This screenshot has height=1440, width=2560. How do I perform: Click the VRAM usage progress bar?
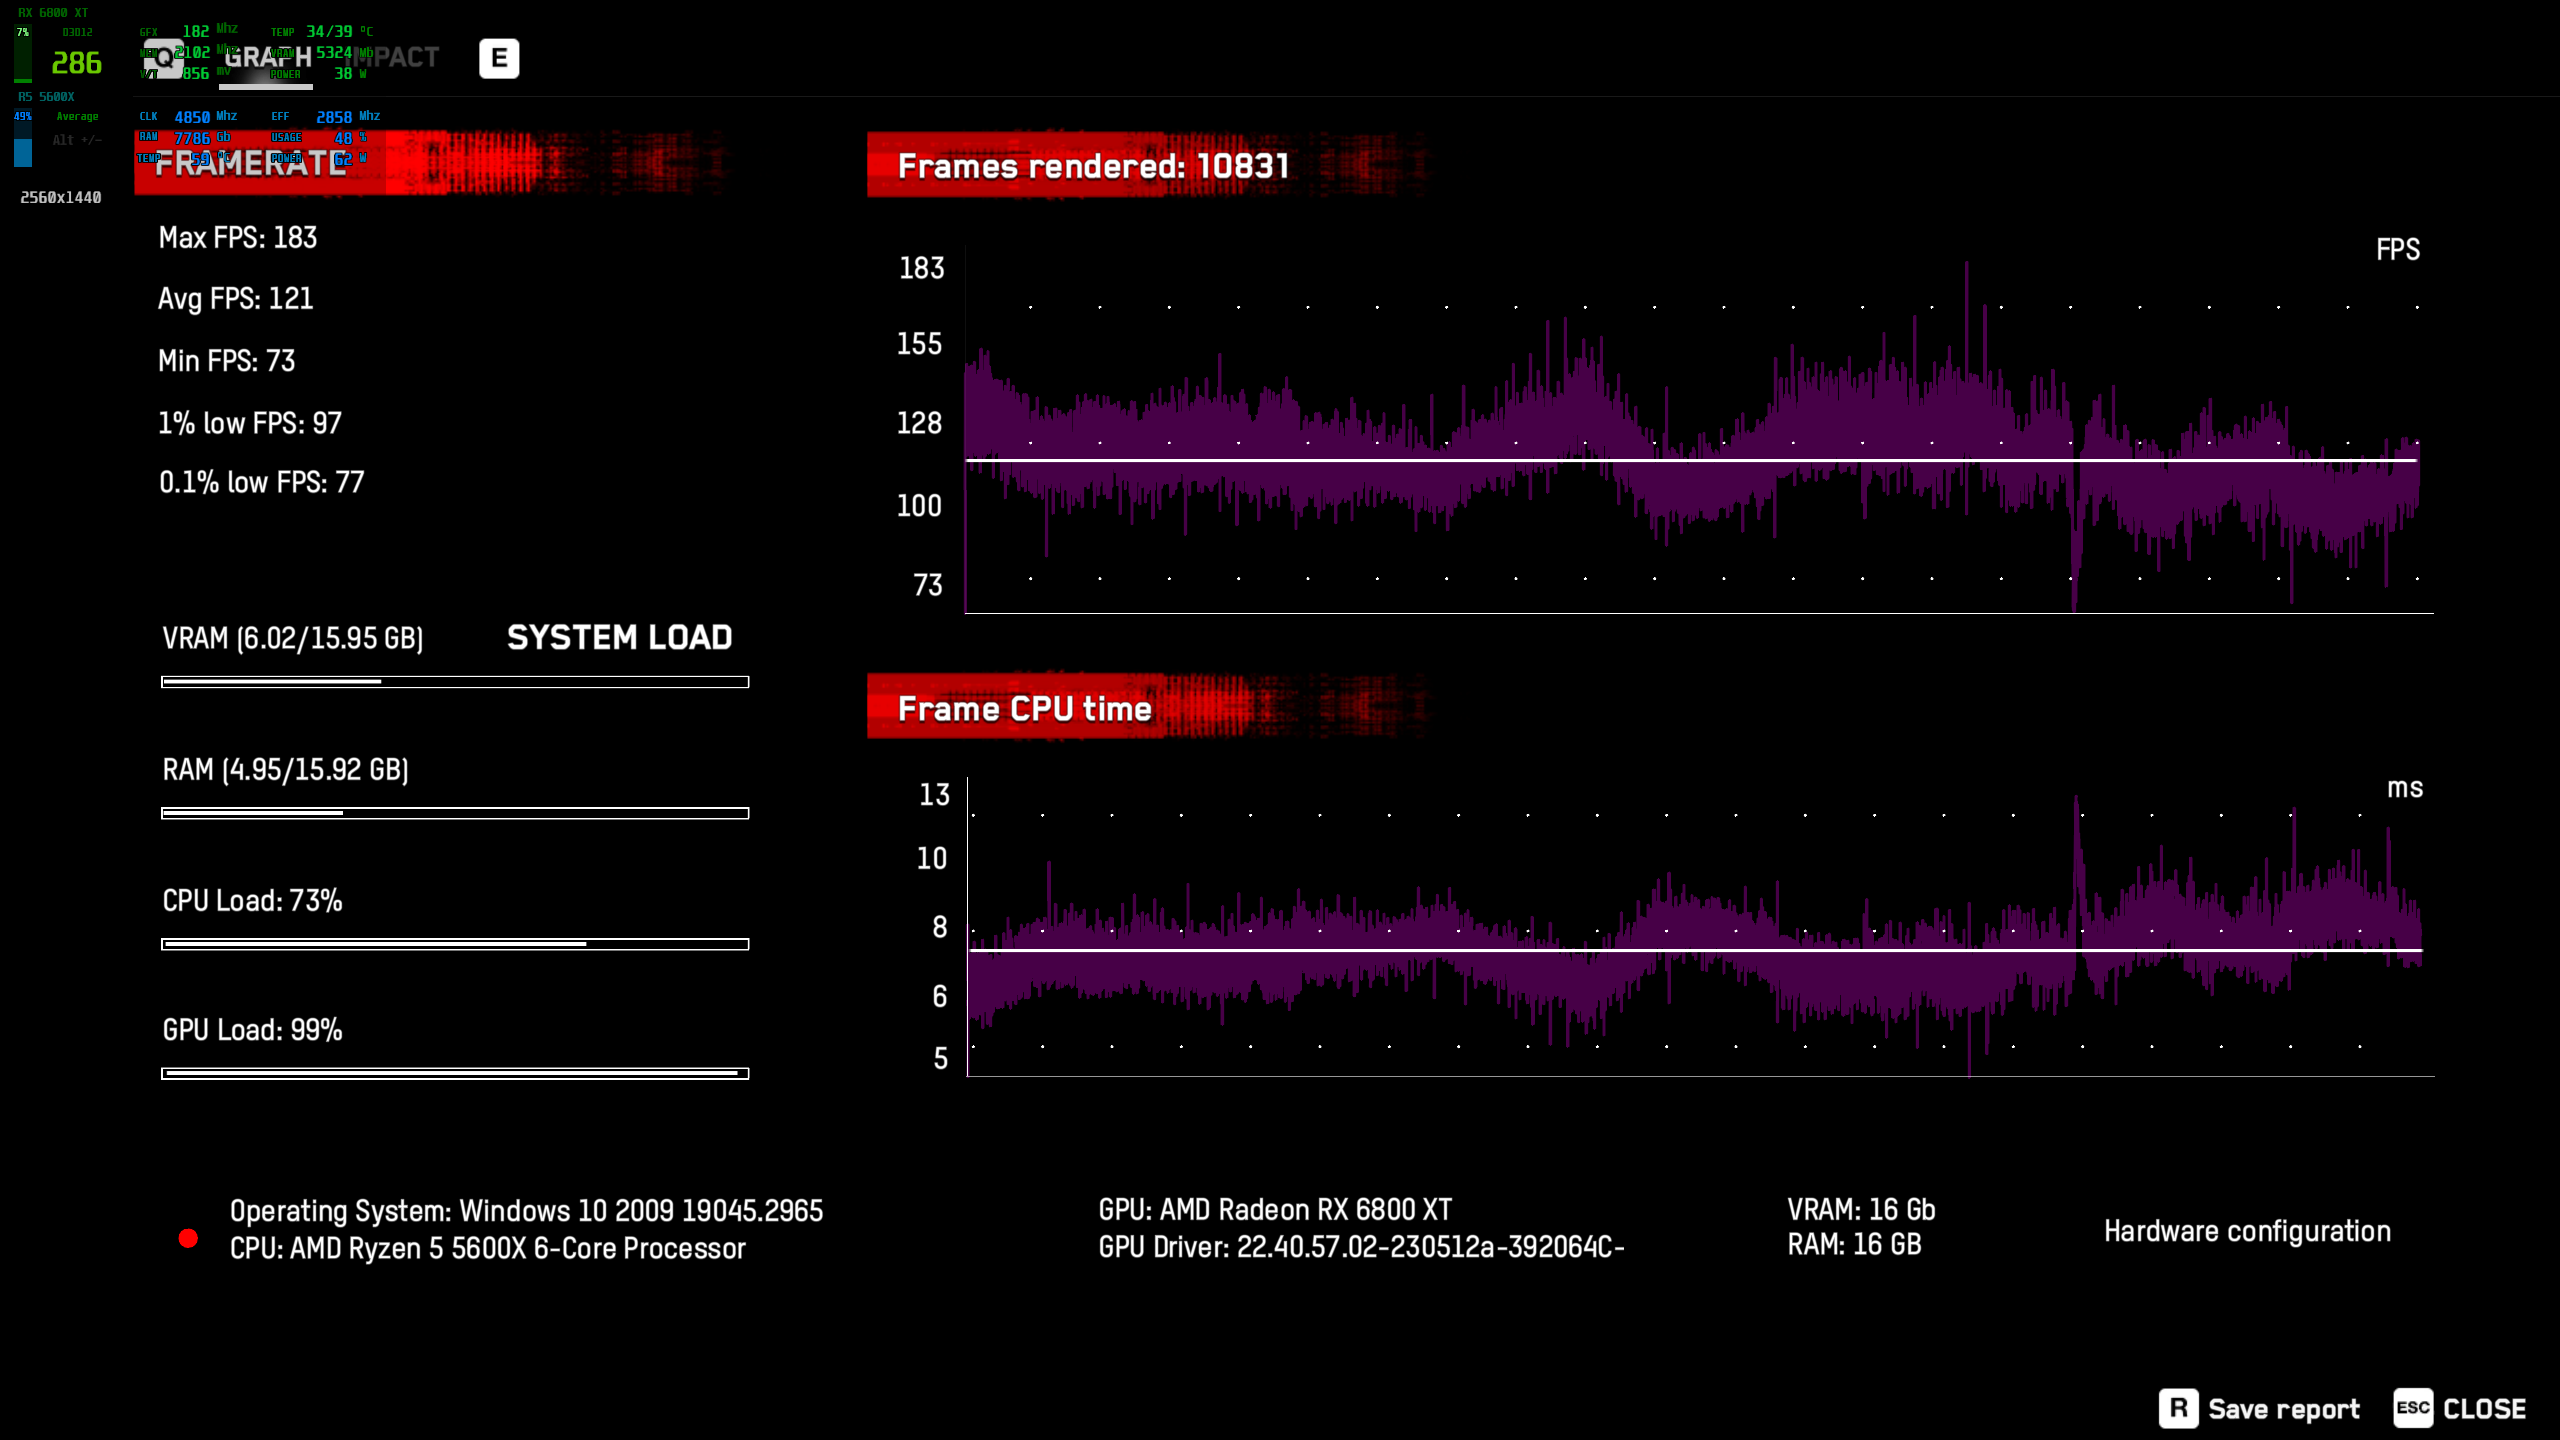coord(455,682)
